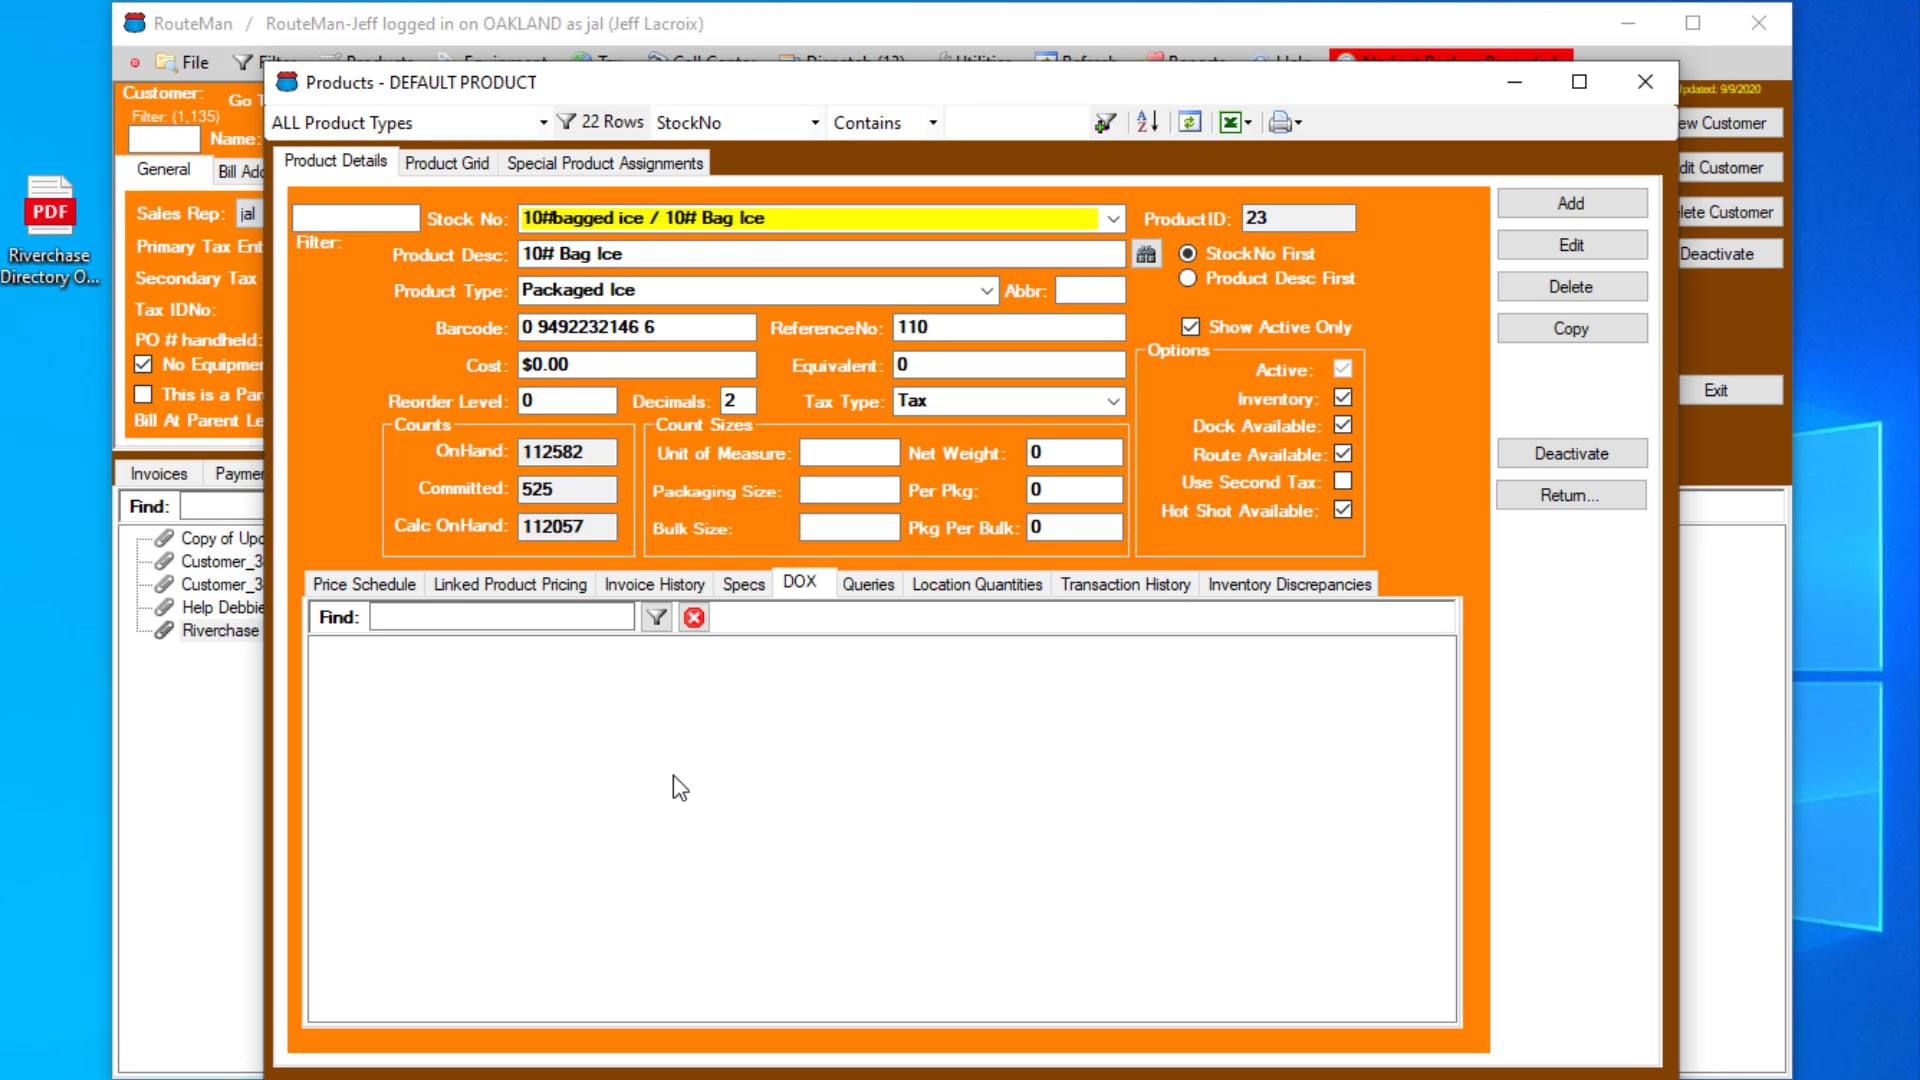This screenshot has height=1080, width=1920.
Task: Expand the Product Type dropdown
Action: pyautogui.click(x=987, y=290)
